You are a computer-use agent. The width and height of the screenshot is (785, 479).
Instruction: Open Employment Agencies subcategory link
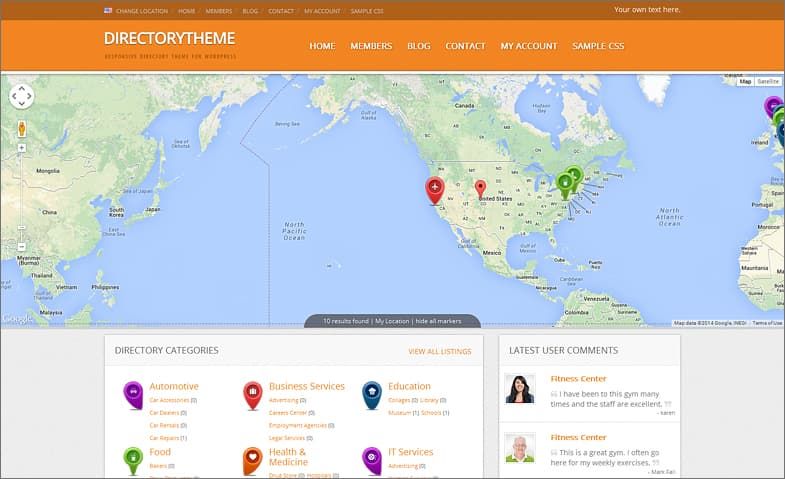[x=298, y=425]
